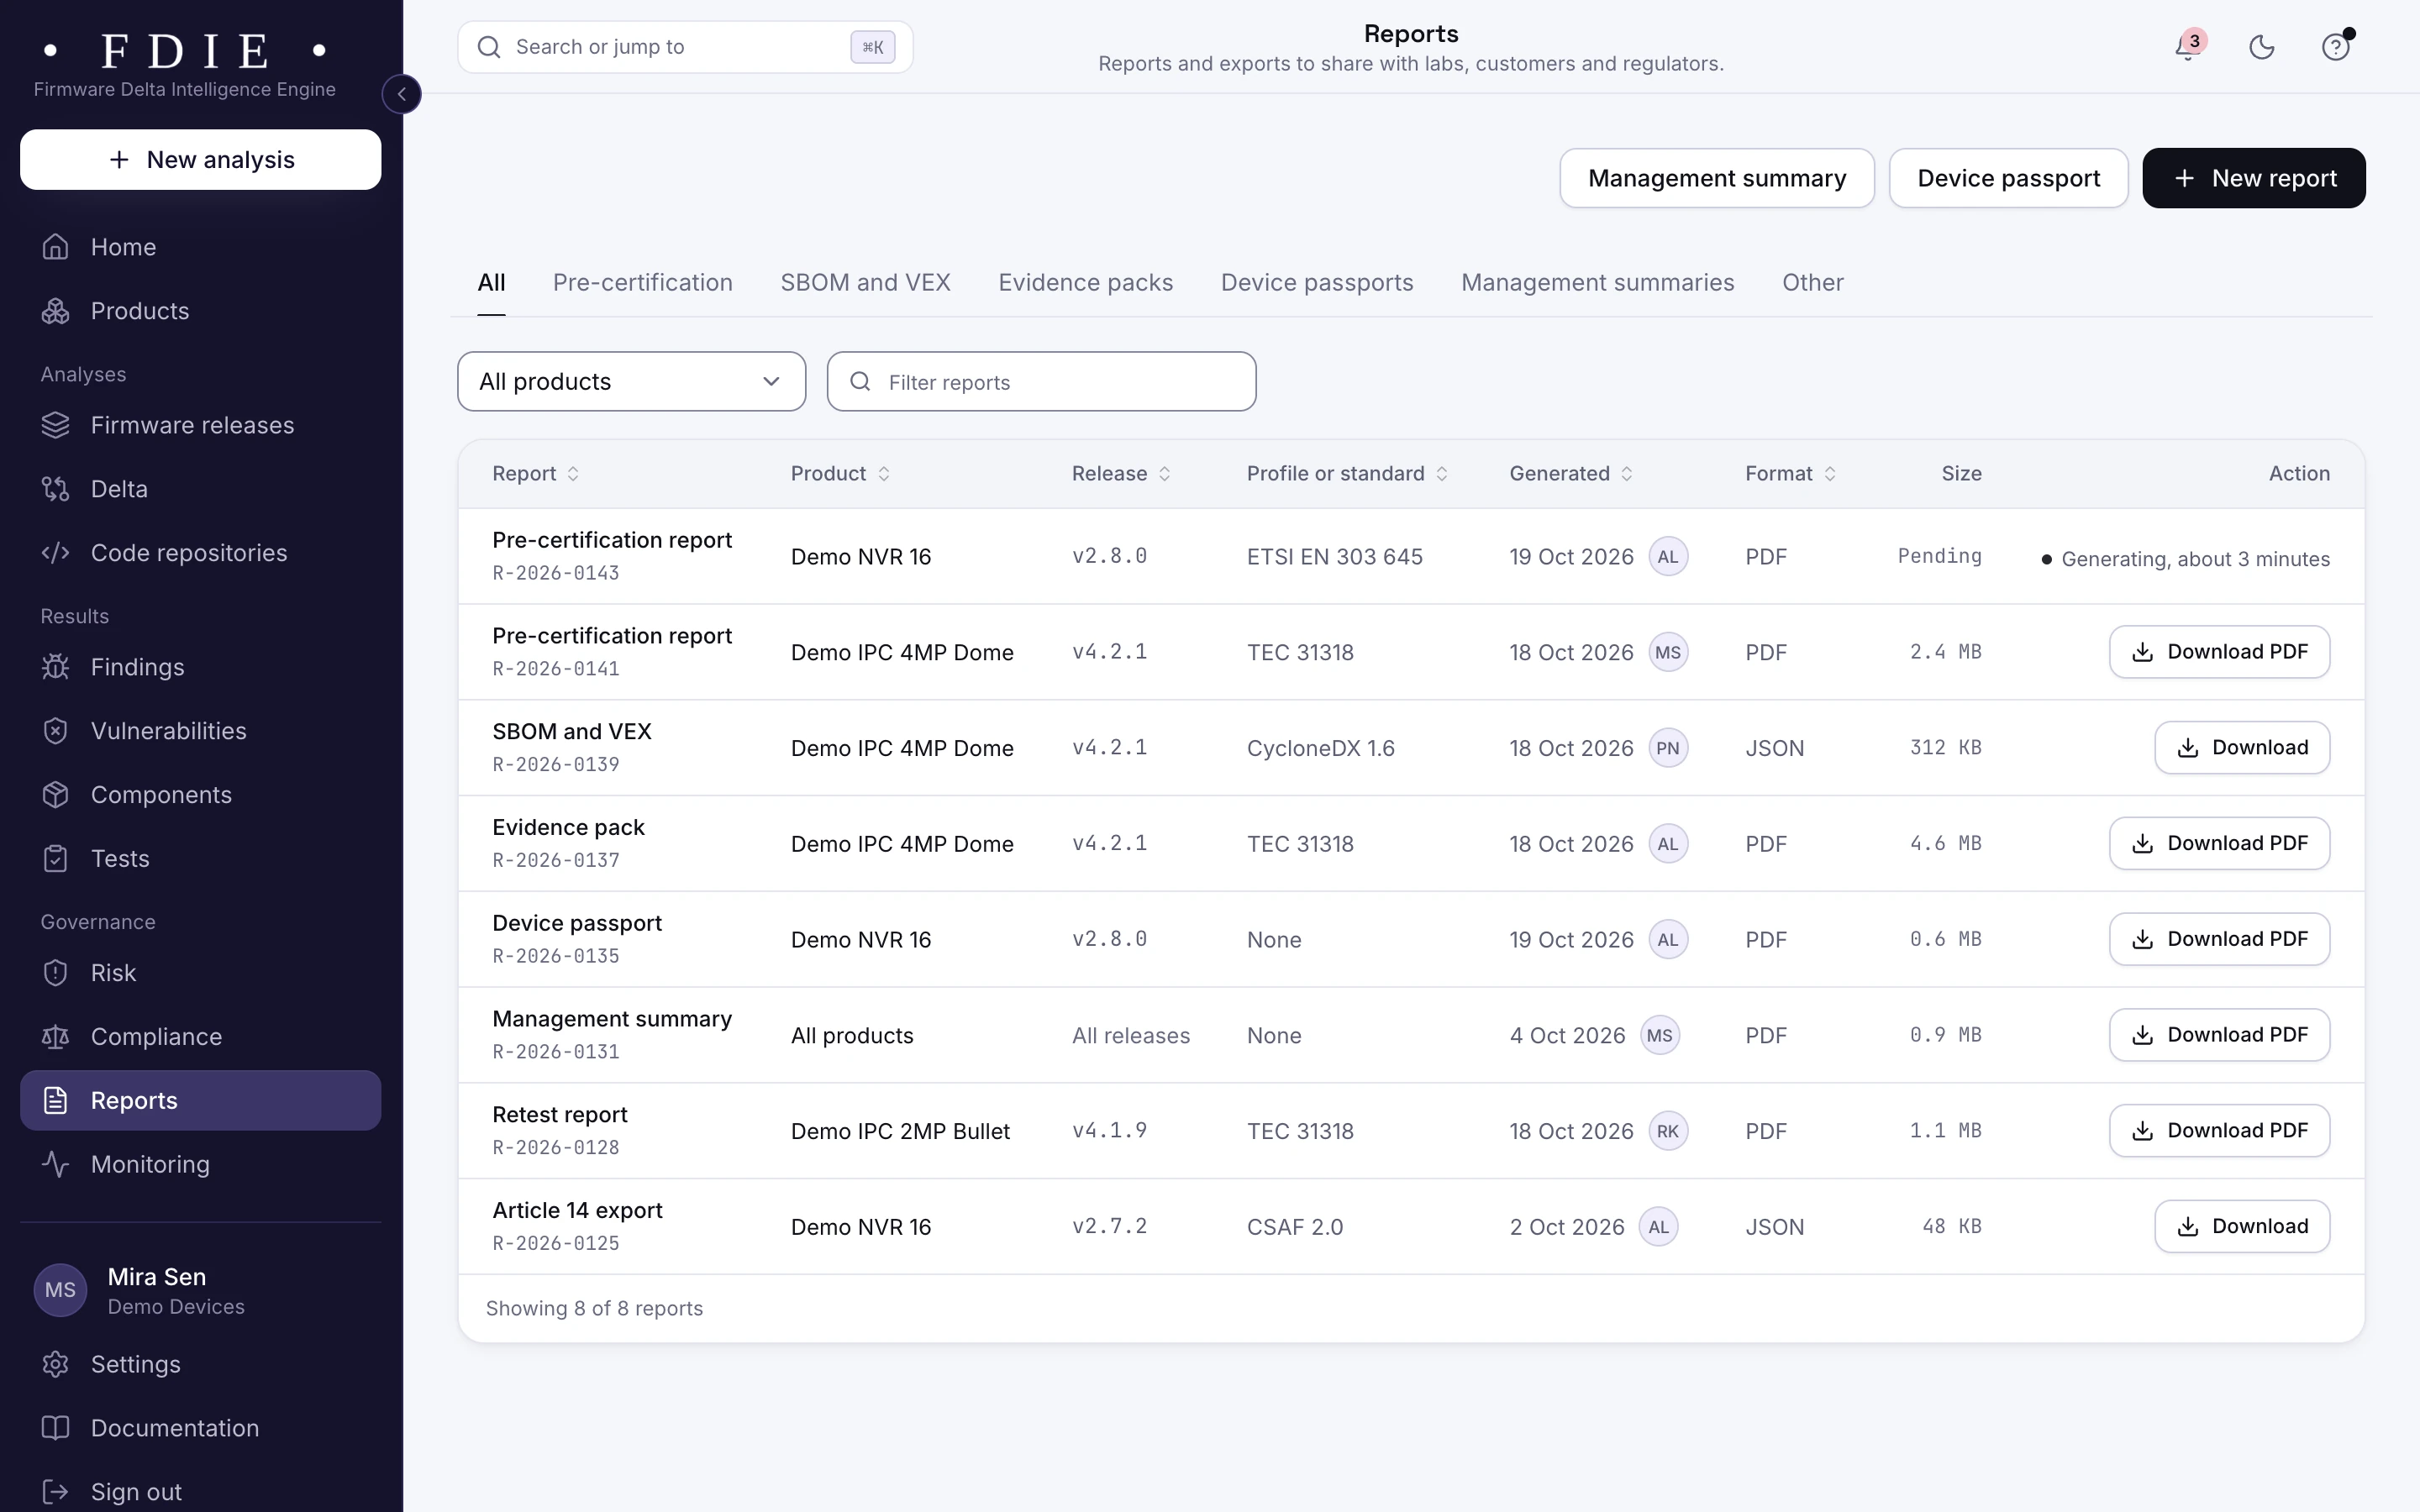
Task: Open Findings results
Action: 200,667
